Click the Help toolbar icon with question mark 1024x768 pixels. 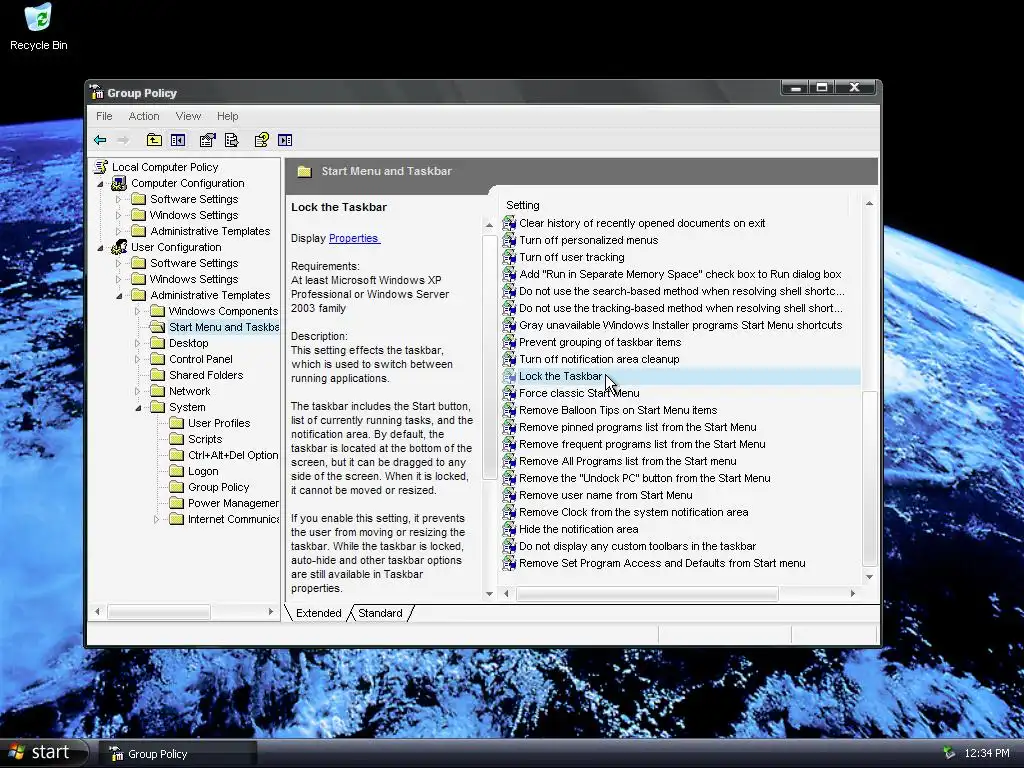coord(261,140)
